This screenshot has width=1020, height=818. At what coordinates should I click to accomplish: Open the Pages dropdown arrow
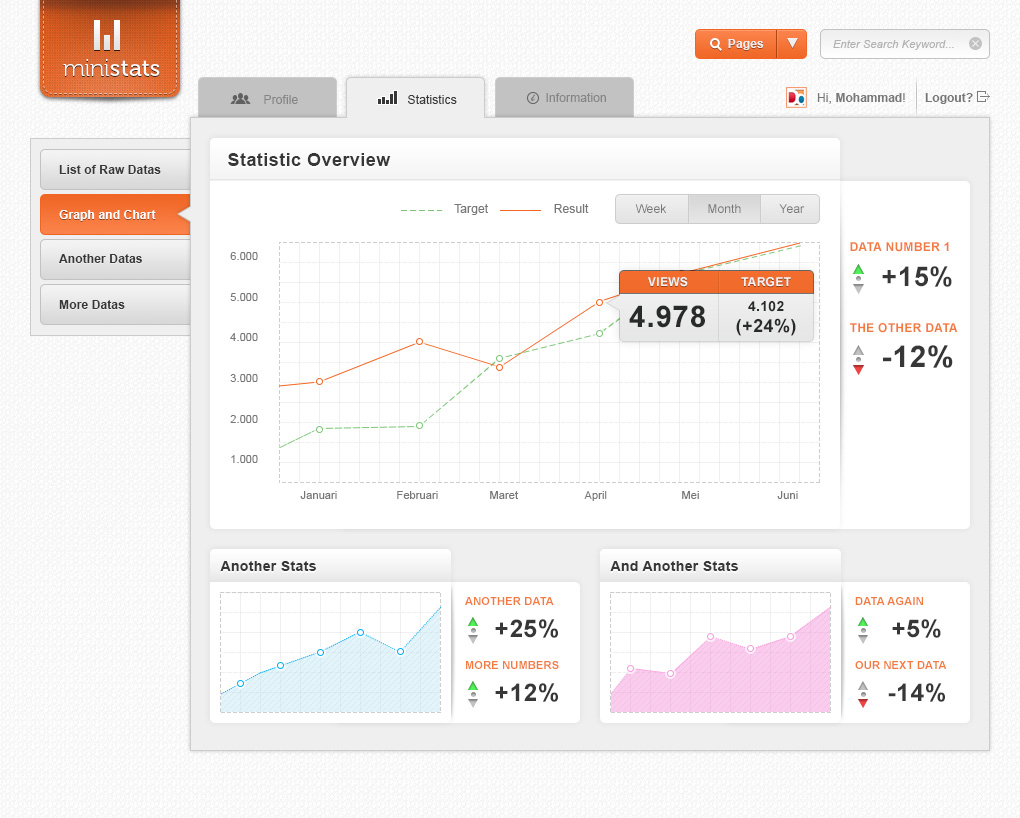(x=792, y=44)
